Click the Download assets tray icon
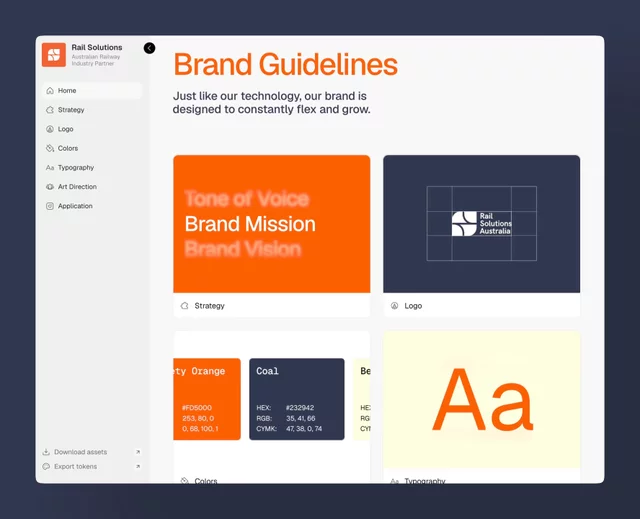 click(x=46, y=452)
